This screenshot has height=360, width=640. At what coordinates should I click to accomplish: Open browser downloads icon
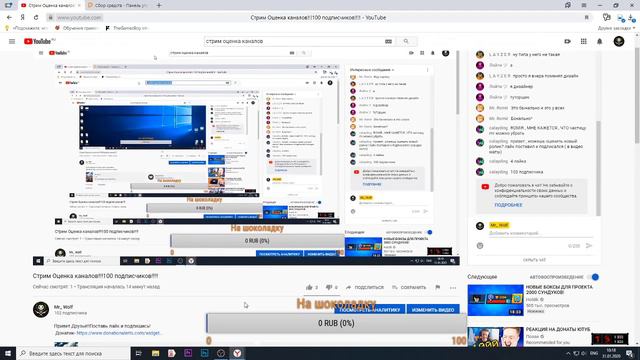(631, 18)
